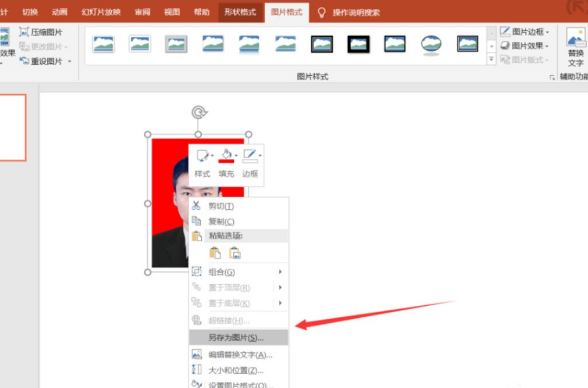Choose 大小和位置(Z)... from context menu
Viewport: 588px width, 388px height.
[239, 370]
